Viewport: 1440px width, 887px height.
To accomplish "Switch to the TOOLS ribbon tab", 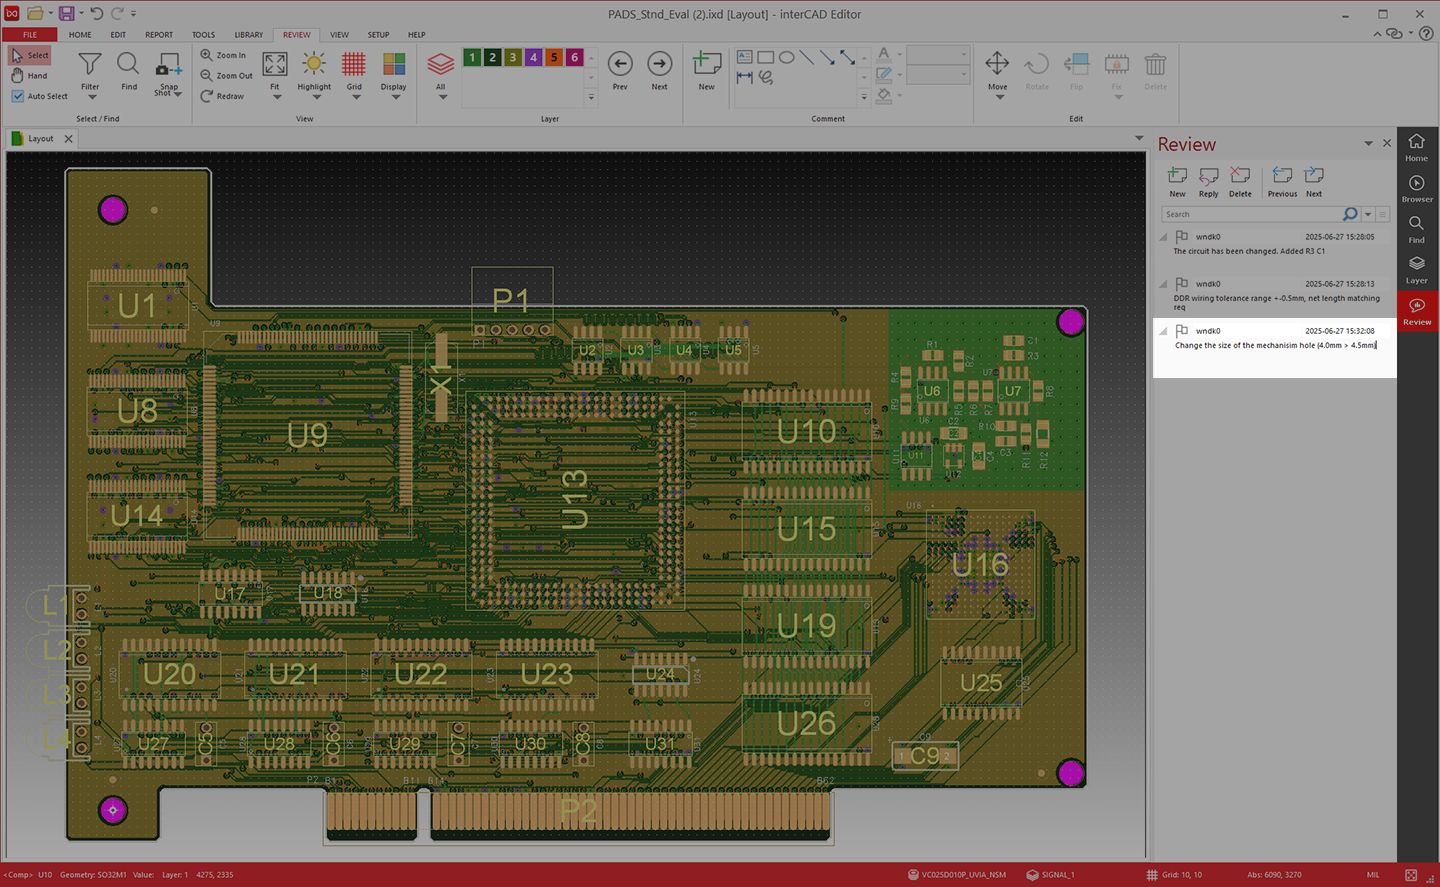I will (x=203, y=34).
